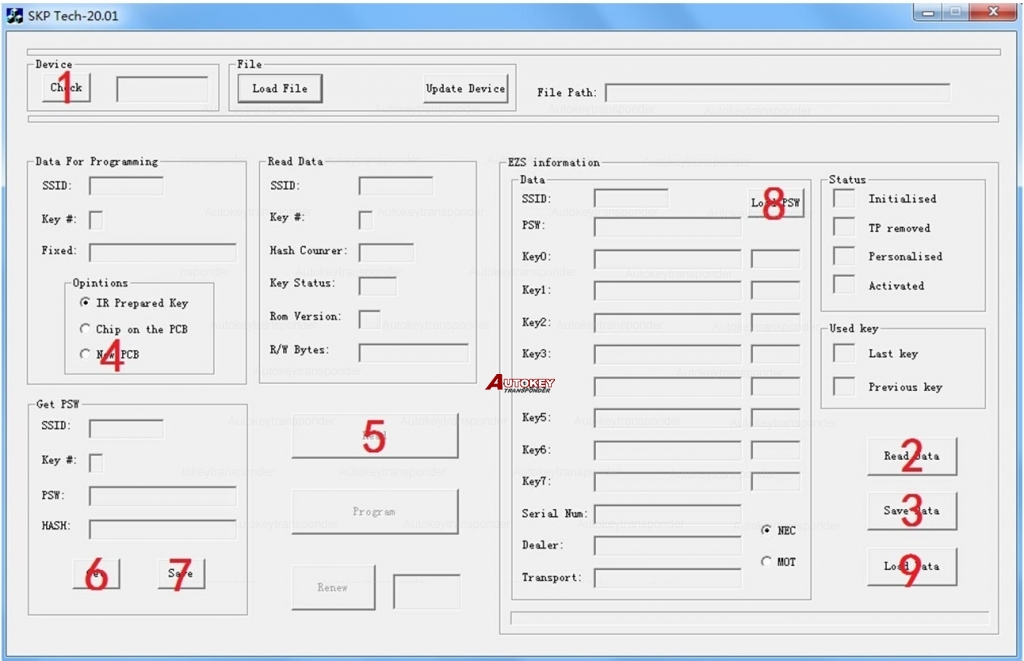Check the Previous key box
1024x661 pixels.
[x=845, y=387]
